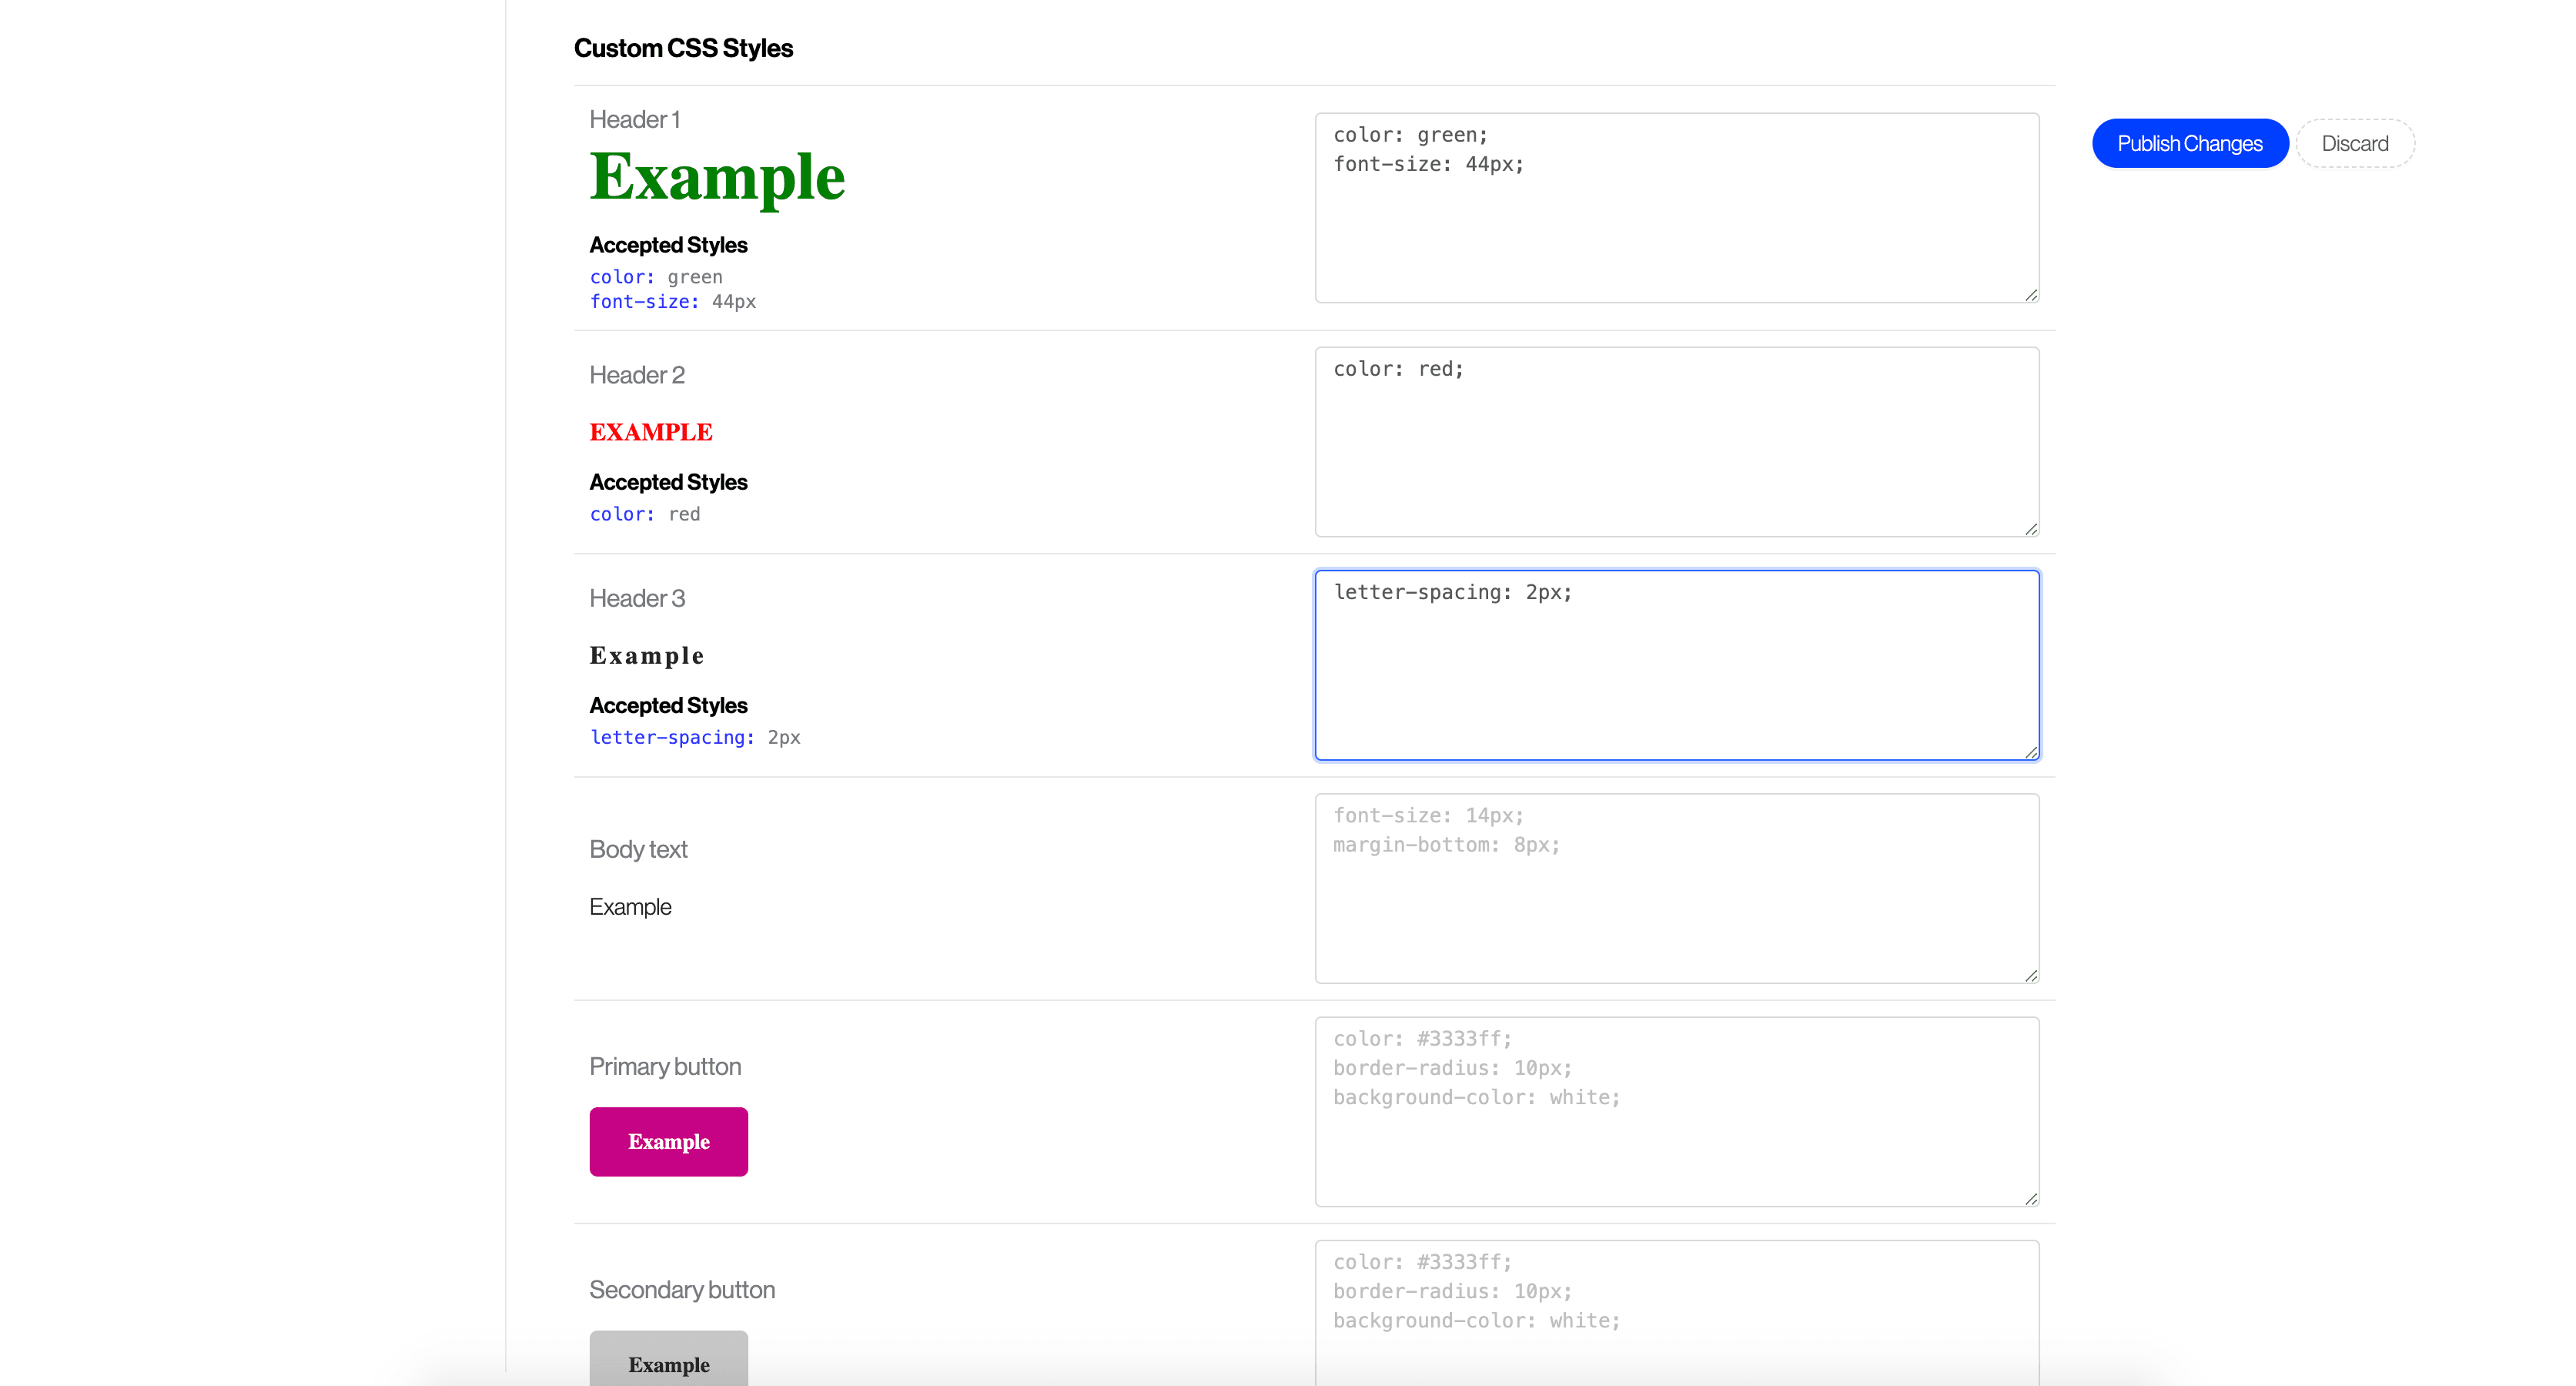Click the Header 1 CSS textarea
Screen dimensions: 2576x1386
[1676, 207]
